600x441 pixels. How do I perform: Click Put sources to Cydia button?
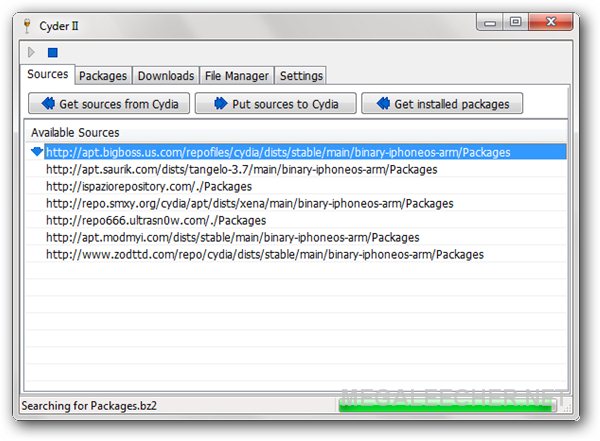(276, 104)
